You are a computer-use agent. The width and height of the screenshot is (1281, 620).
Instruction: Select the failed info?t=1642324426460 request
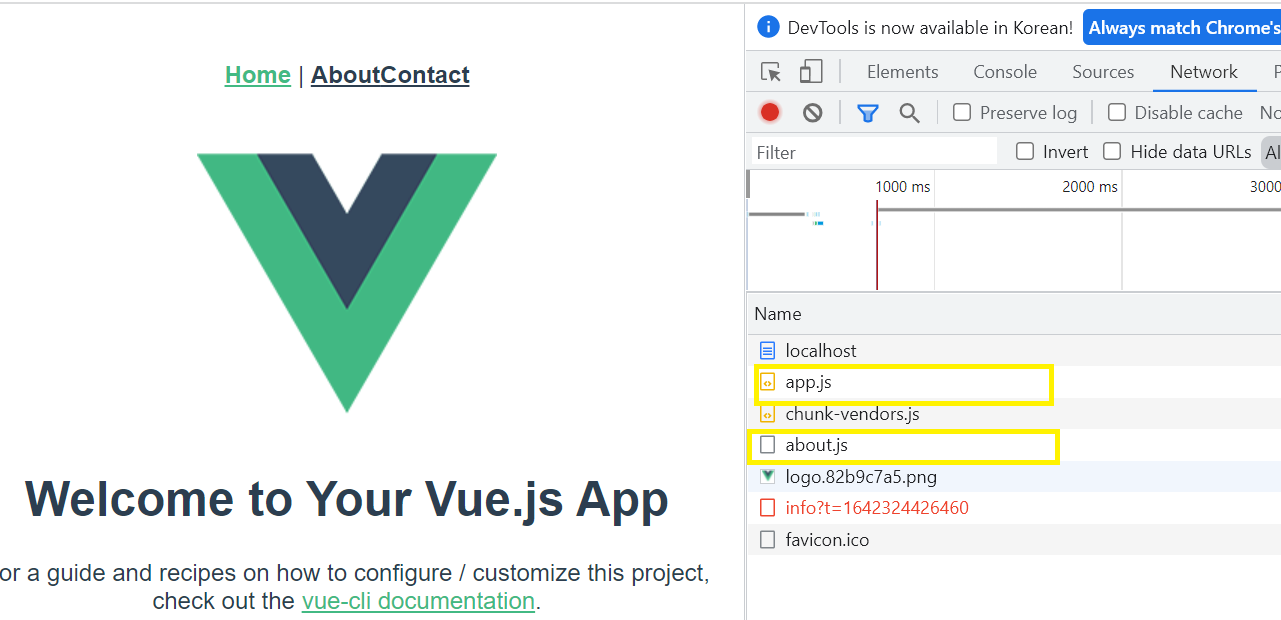point(1014,508)
